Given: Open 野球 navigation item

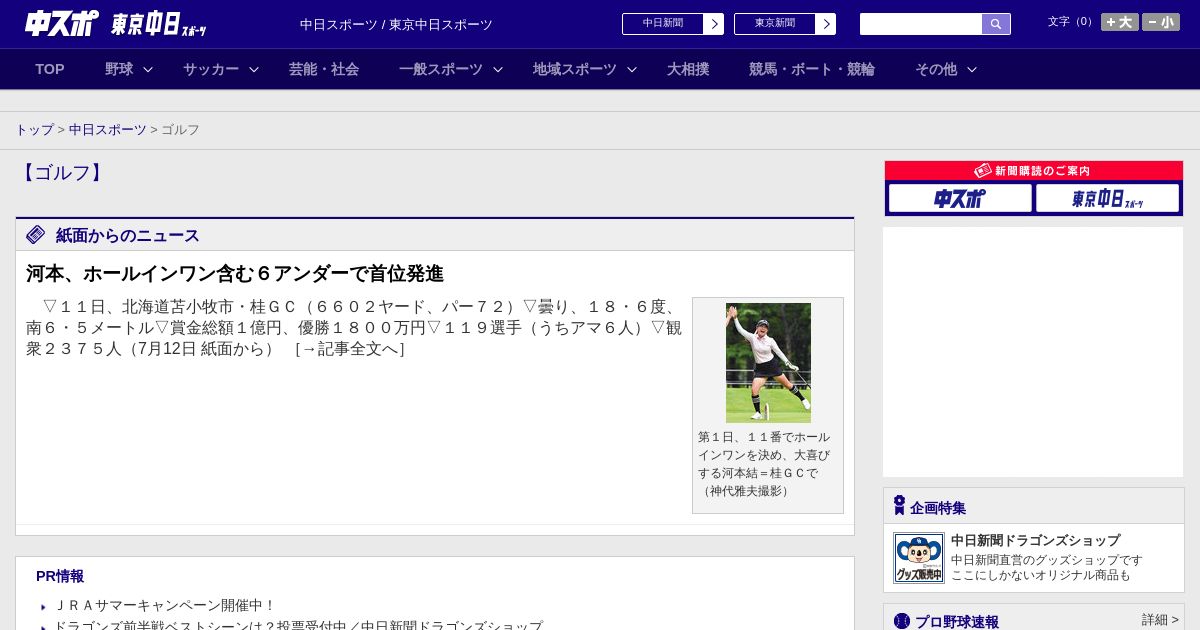Looking at the screenshot, I should (119, 69).
